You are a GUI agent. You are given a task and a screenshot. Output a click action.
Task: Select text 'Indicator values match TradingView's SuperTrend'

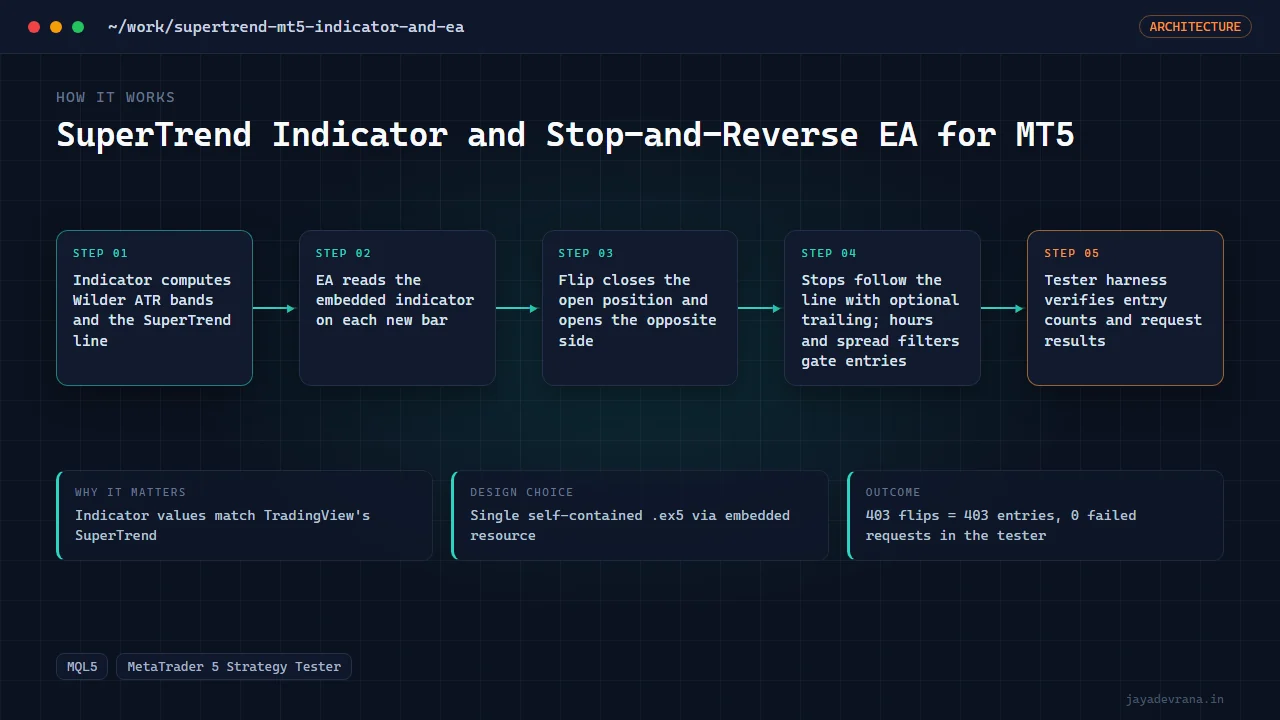click(x=222, y=525)
